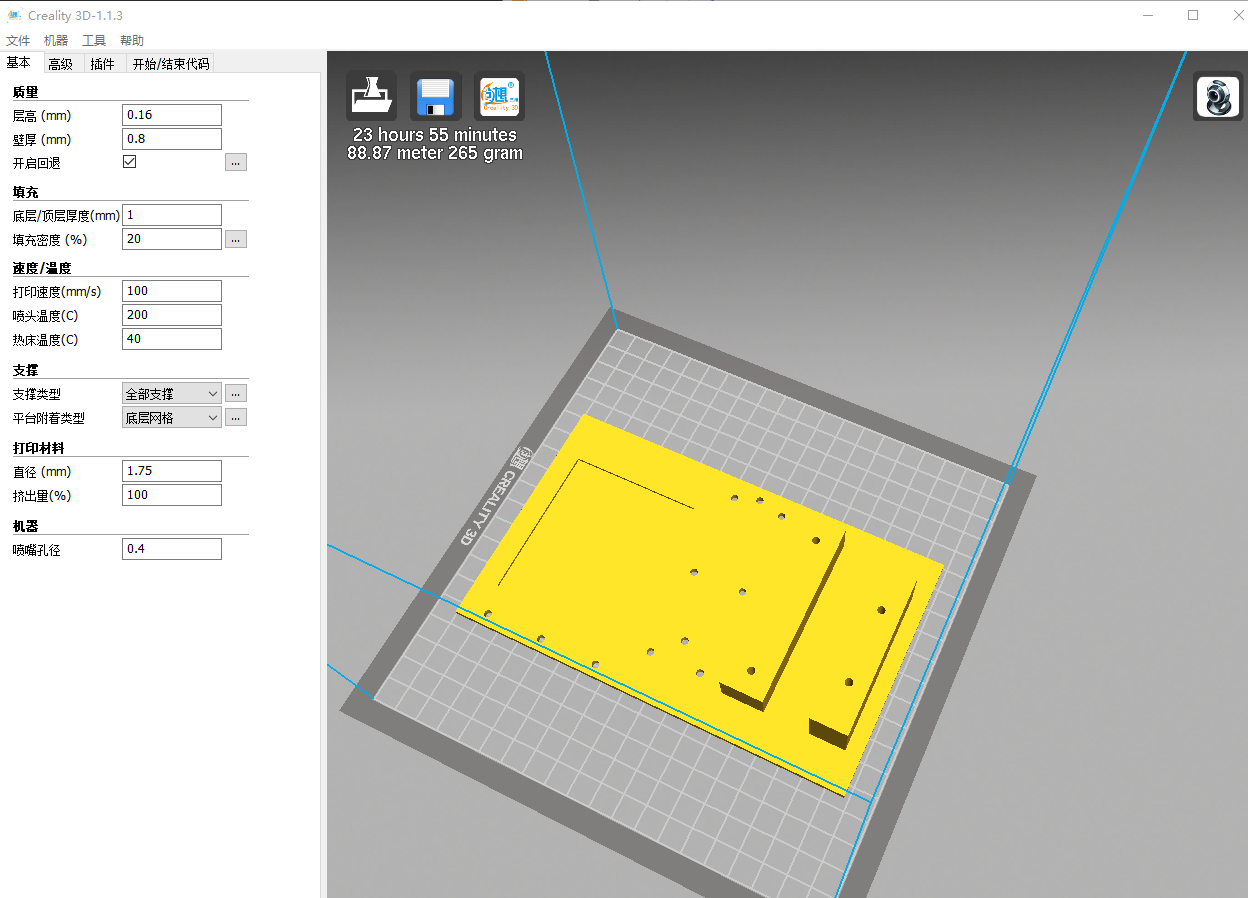Open the 机器 menu
The height and width of the screenshot is (898, 1248).
(56, 41)
